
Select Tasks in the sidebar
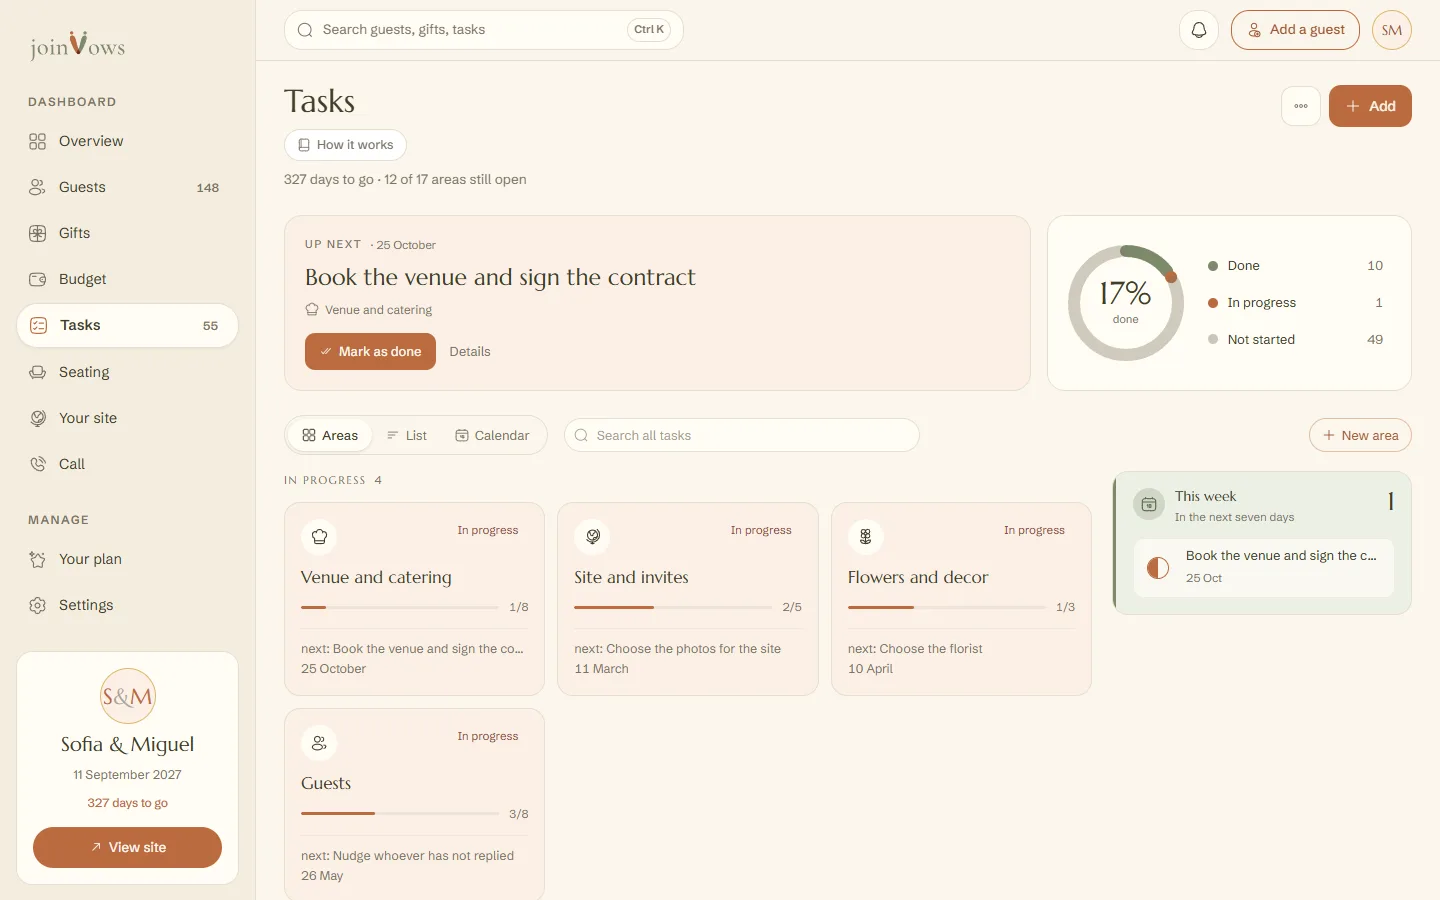[127, 325]
